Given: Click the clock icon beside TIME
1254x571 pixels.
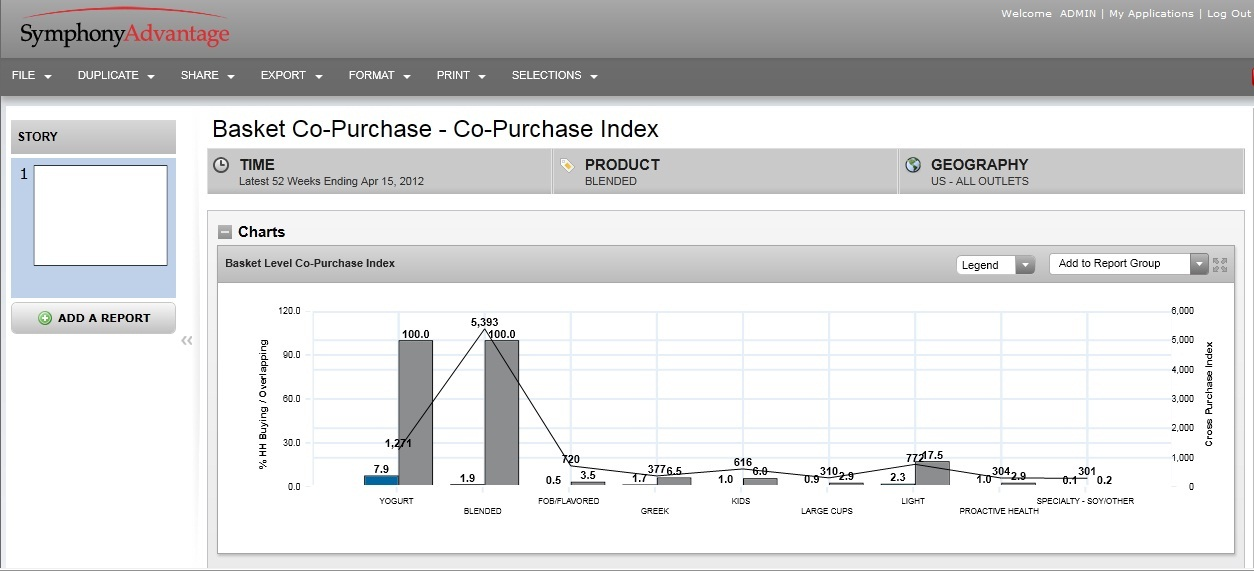Looking at the screenshot, I should click(x=222, y=166).
